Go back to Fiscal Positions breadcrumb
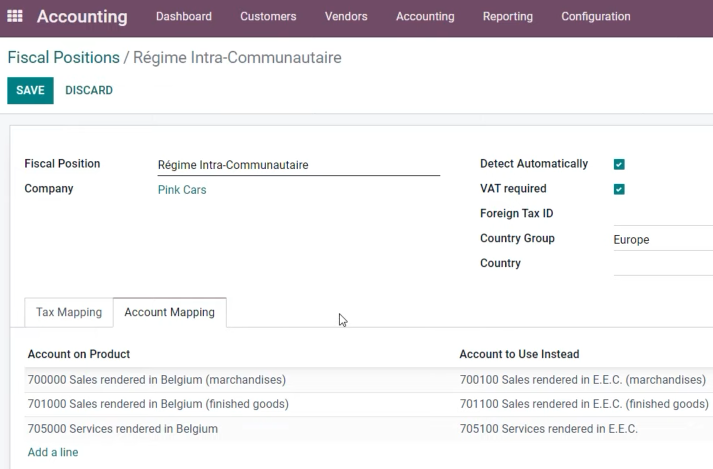The width and height of the screenshot is (713, 469). pyautogui.click(x=64, y=58)
